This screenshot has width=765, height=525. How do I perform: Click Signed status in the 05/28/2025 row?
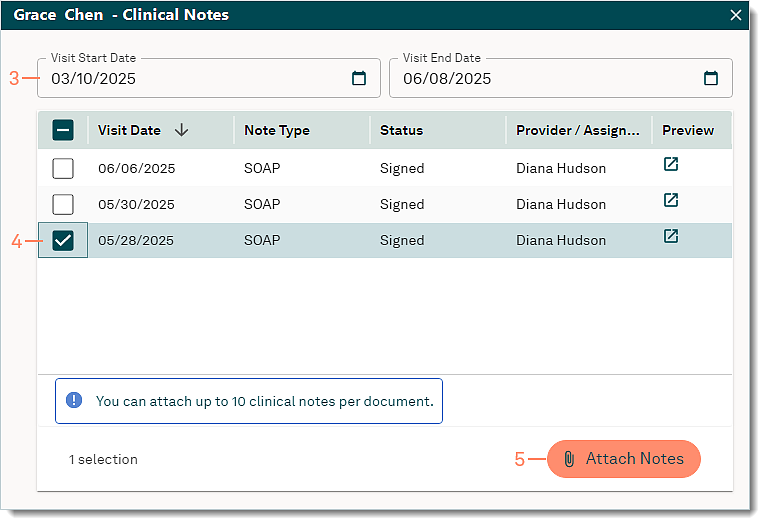coord(402,241)
